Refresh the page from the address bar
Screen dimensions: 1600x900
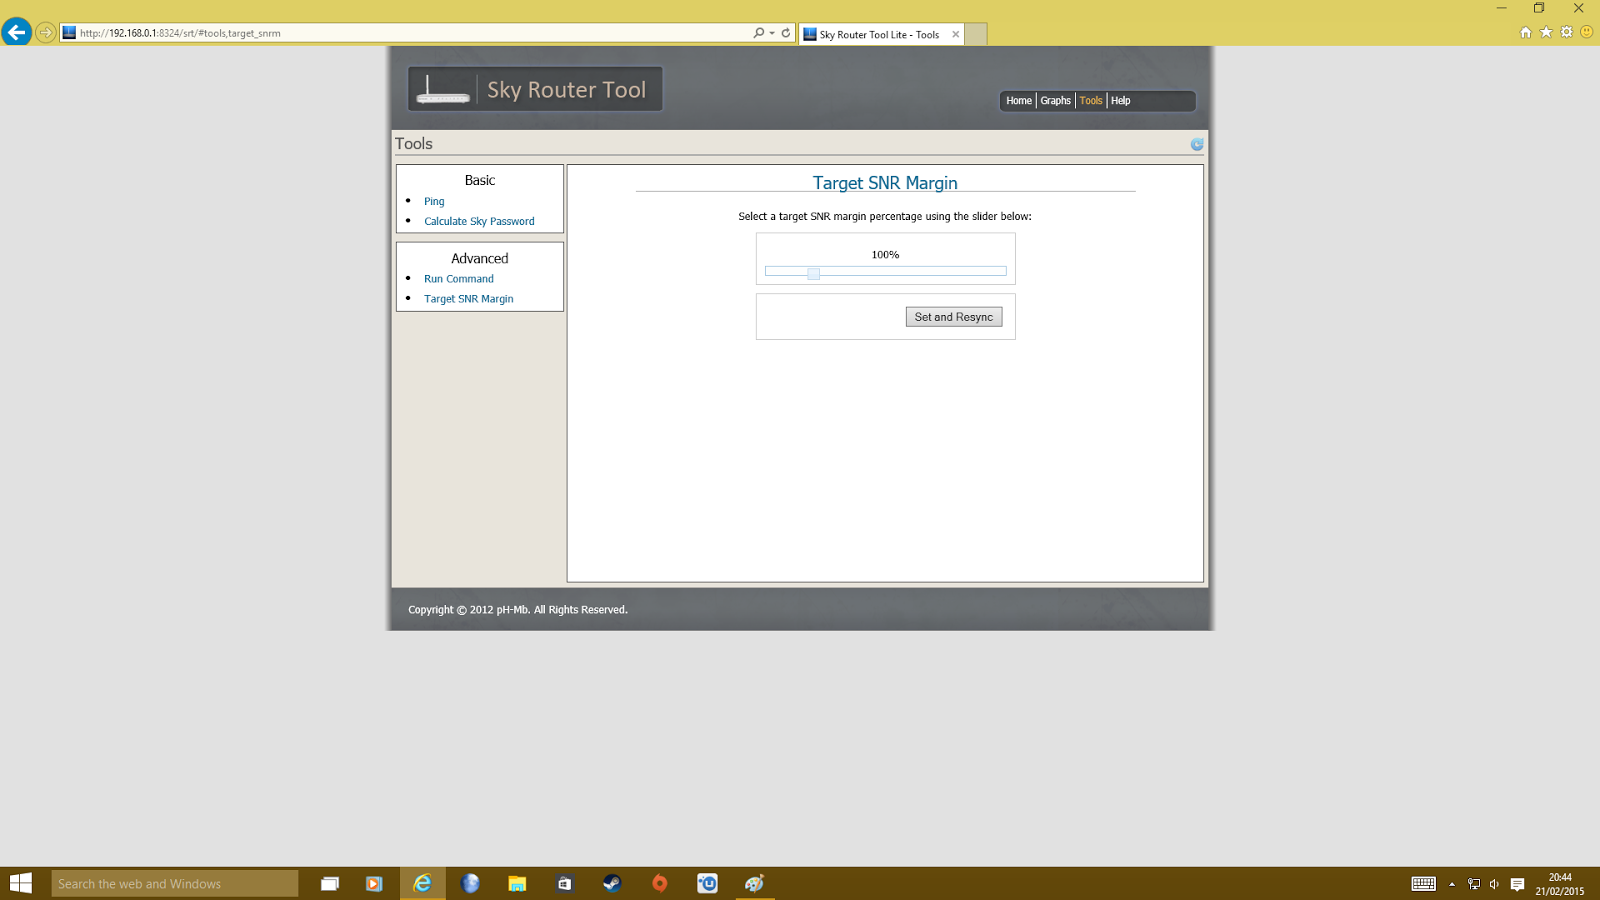tap(786, 33)
